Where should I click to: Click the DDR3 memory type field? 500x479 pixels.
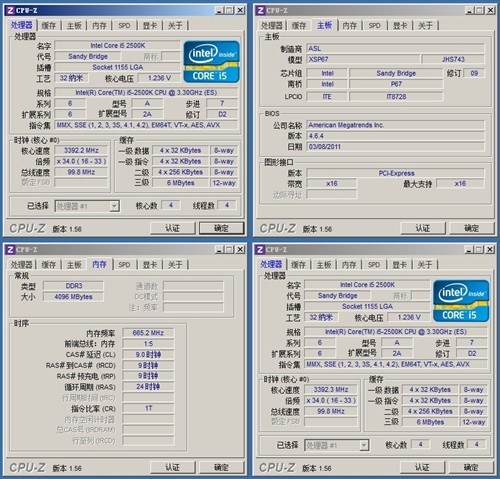(73, 286)
